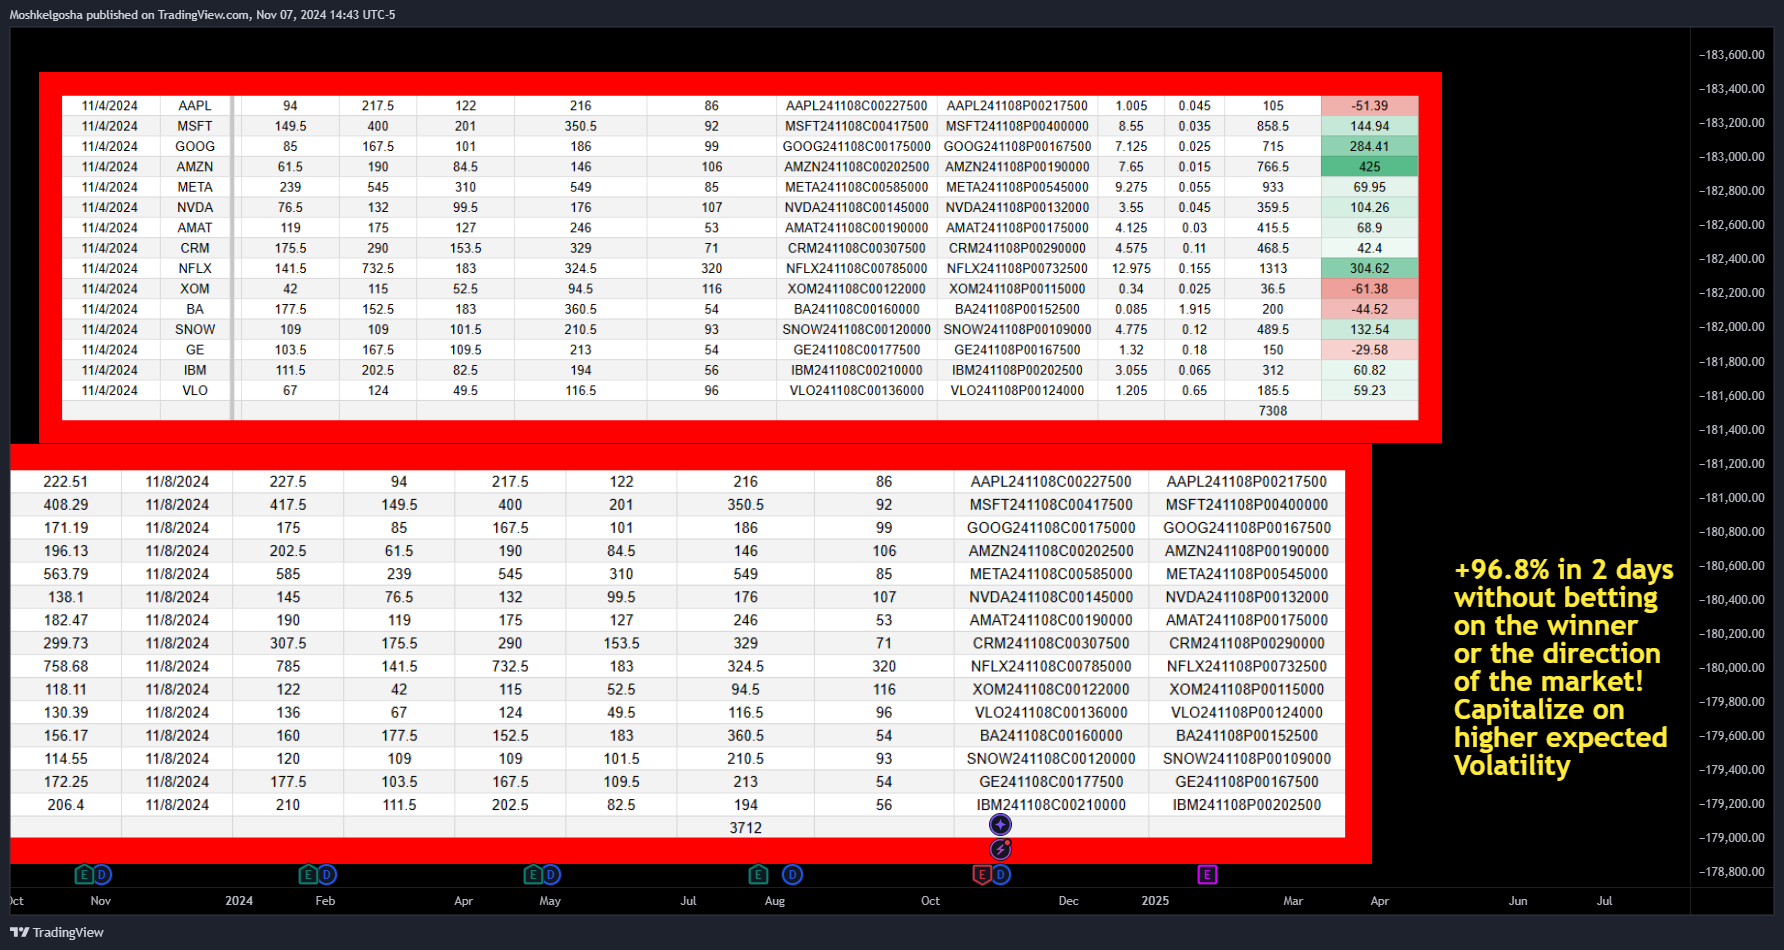
Task: Click the 222.51 price cell
Action: [65, 482]
